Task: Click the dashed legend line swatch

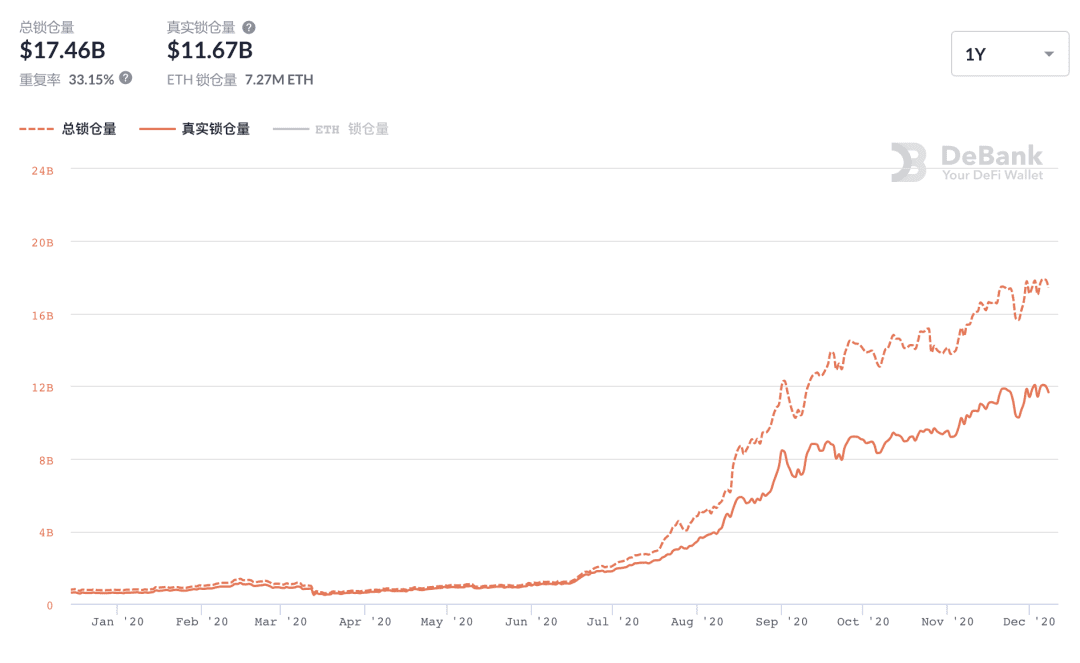Action: click(37, 129)
